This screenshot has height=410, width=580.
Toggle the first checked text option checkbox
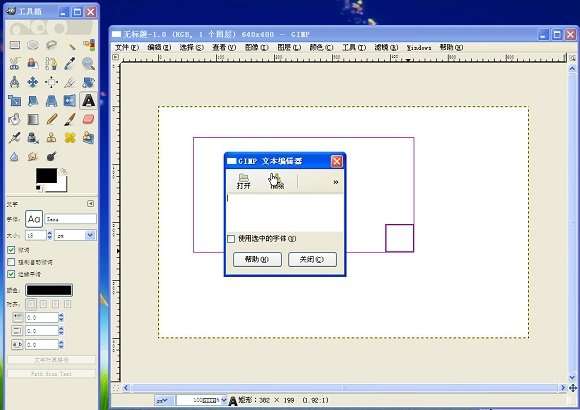tap(11, 250)
